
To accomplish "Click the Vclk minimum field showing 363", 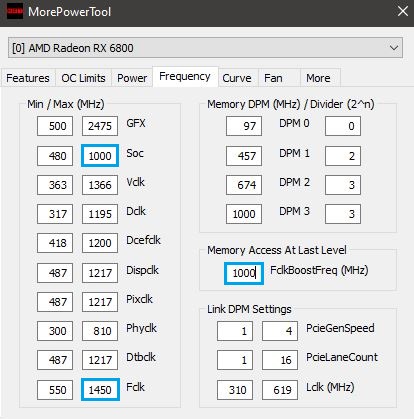I will coord(55,185).
